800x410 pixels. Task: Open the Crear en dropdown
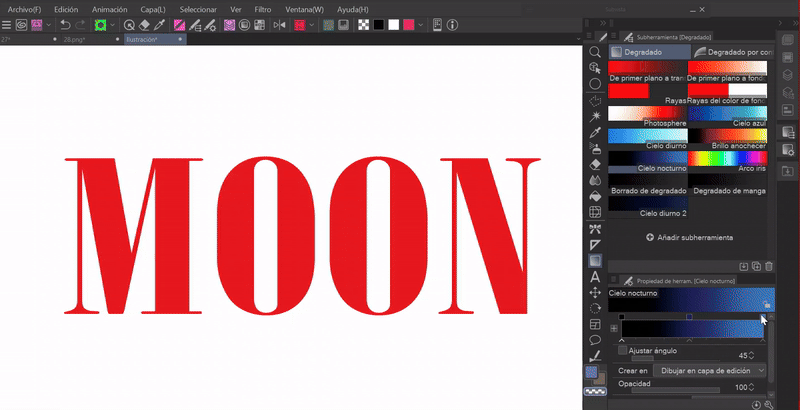710,371
